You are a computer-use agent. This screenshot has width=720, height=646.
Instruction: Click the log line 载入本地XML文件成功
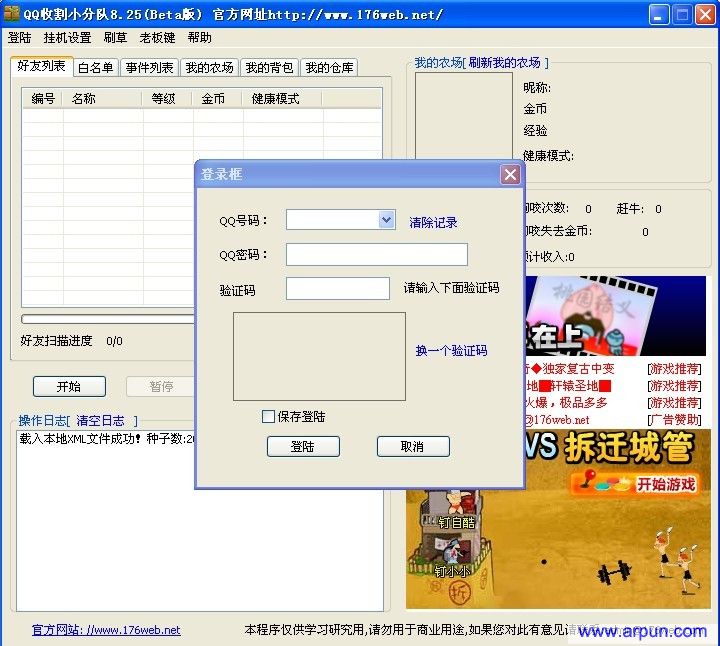point(106,439)
